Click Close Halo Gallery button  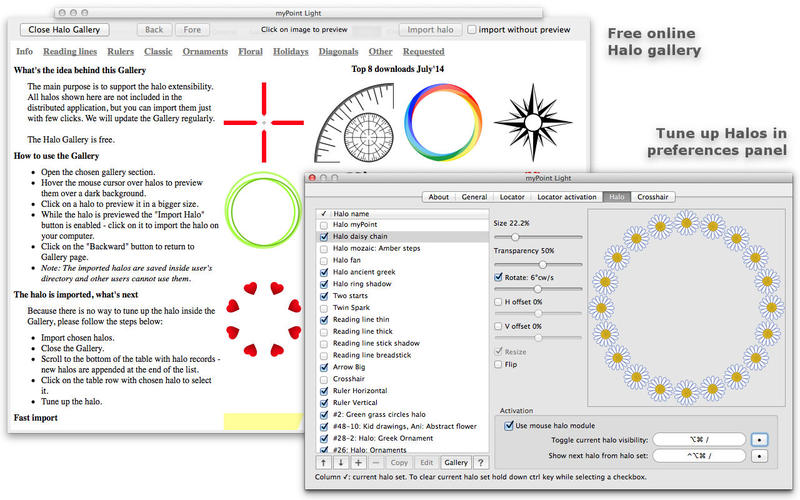(x=64, y=30)
